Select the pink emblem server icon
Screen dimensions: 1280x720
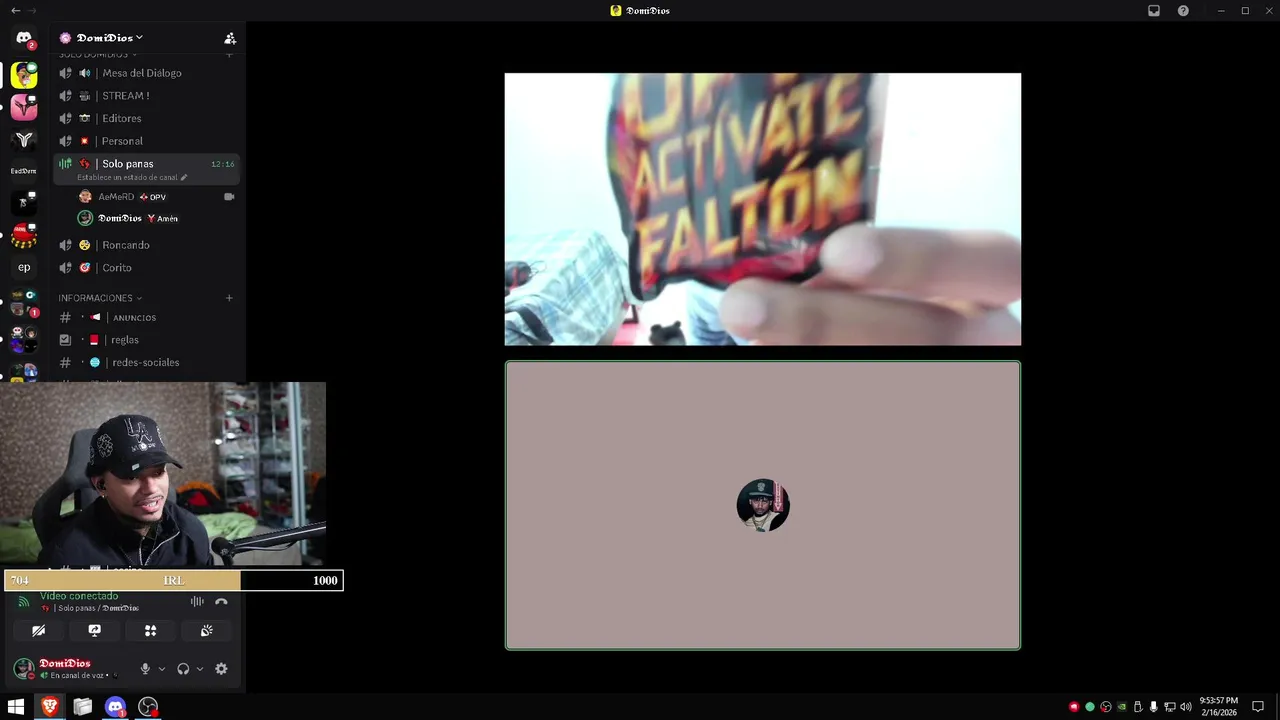pyautogui.click(x=24, y=107)
